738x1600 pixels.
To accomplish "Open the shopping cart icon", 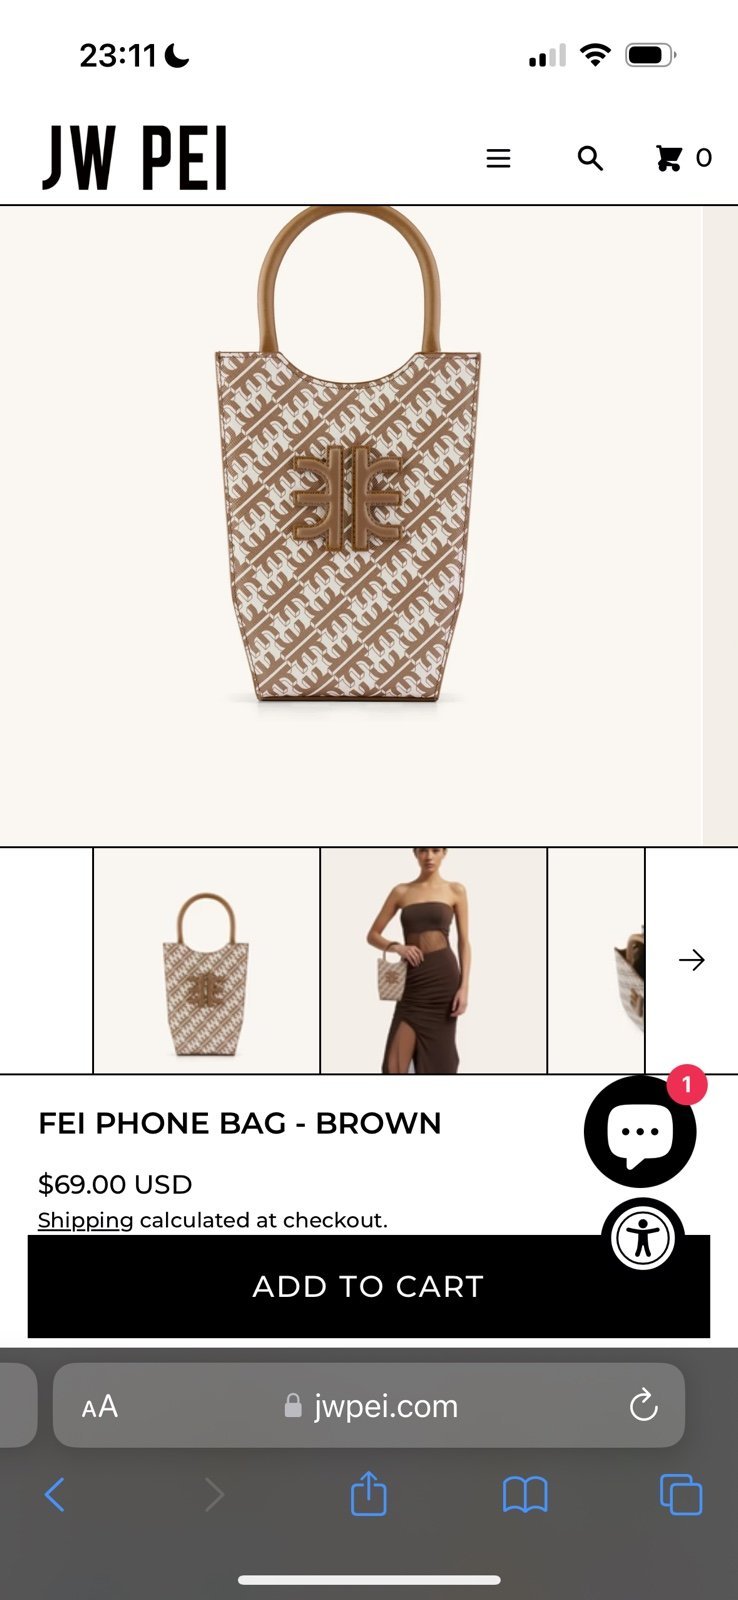I will click(x=668, y=158).
